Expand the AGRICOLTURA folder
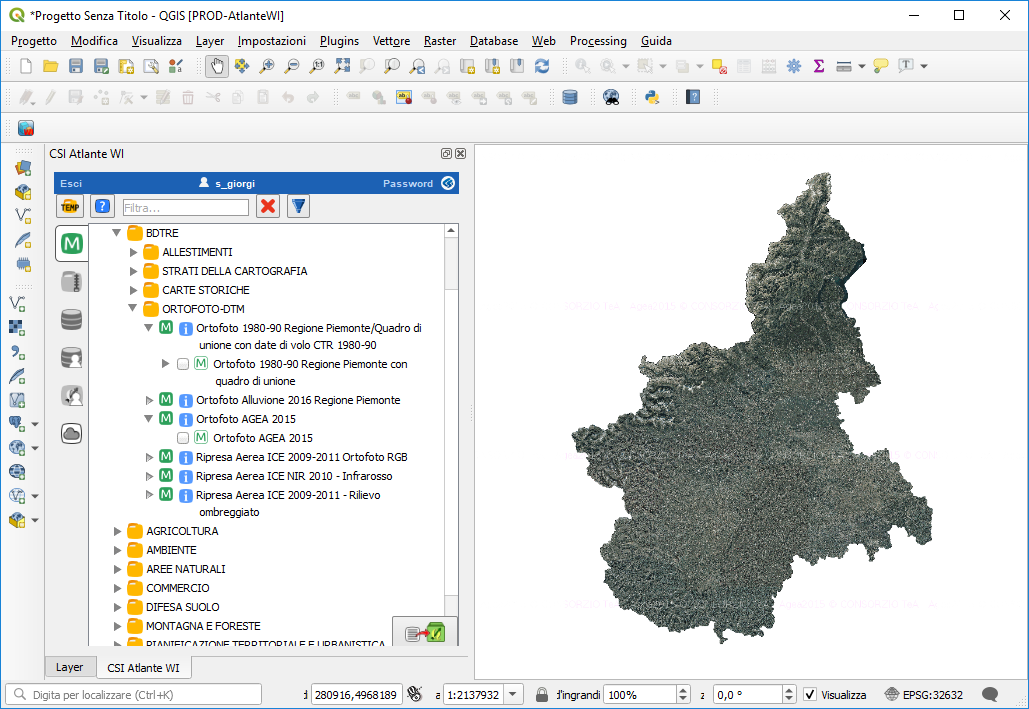The image size is (1029, 709). pos(118,531)
